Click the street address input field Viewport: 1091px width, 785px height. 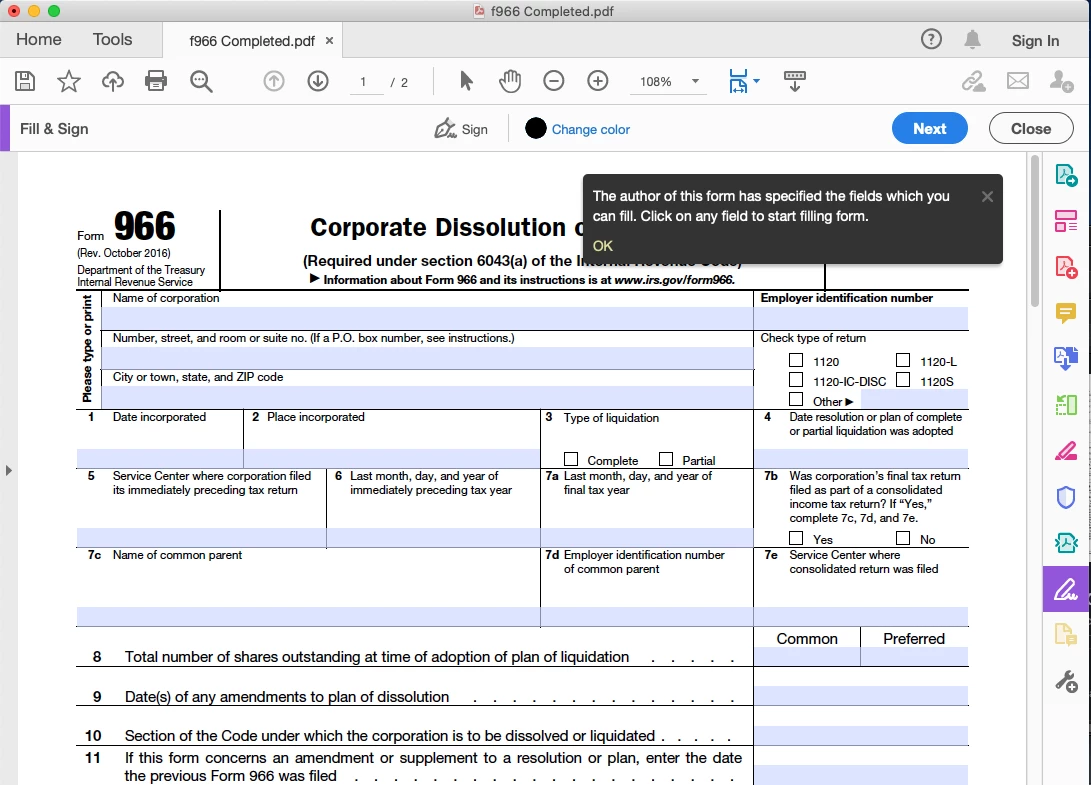click(x=427, y=358)
